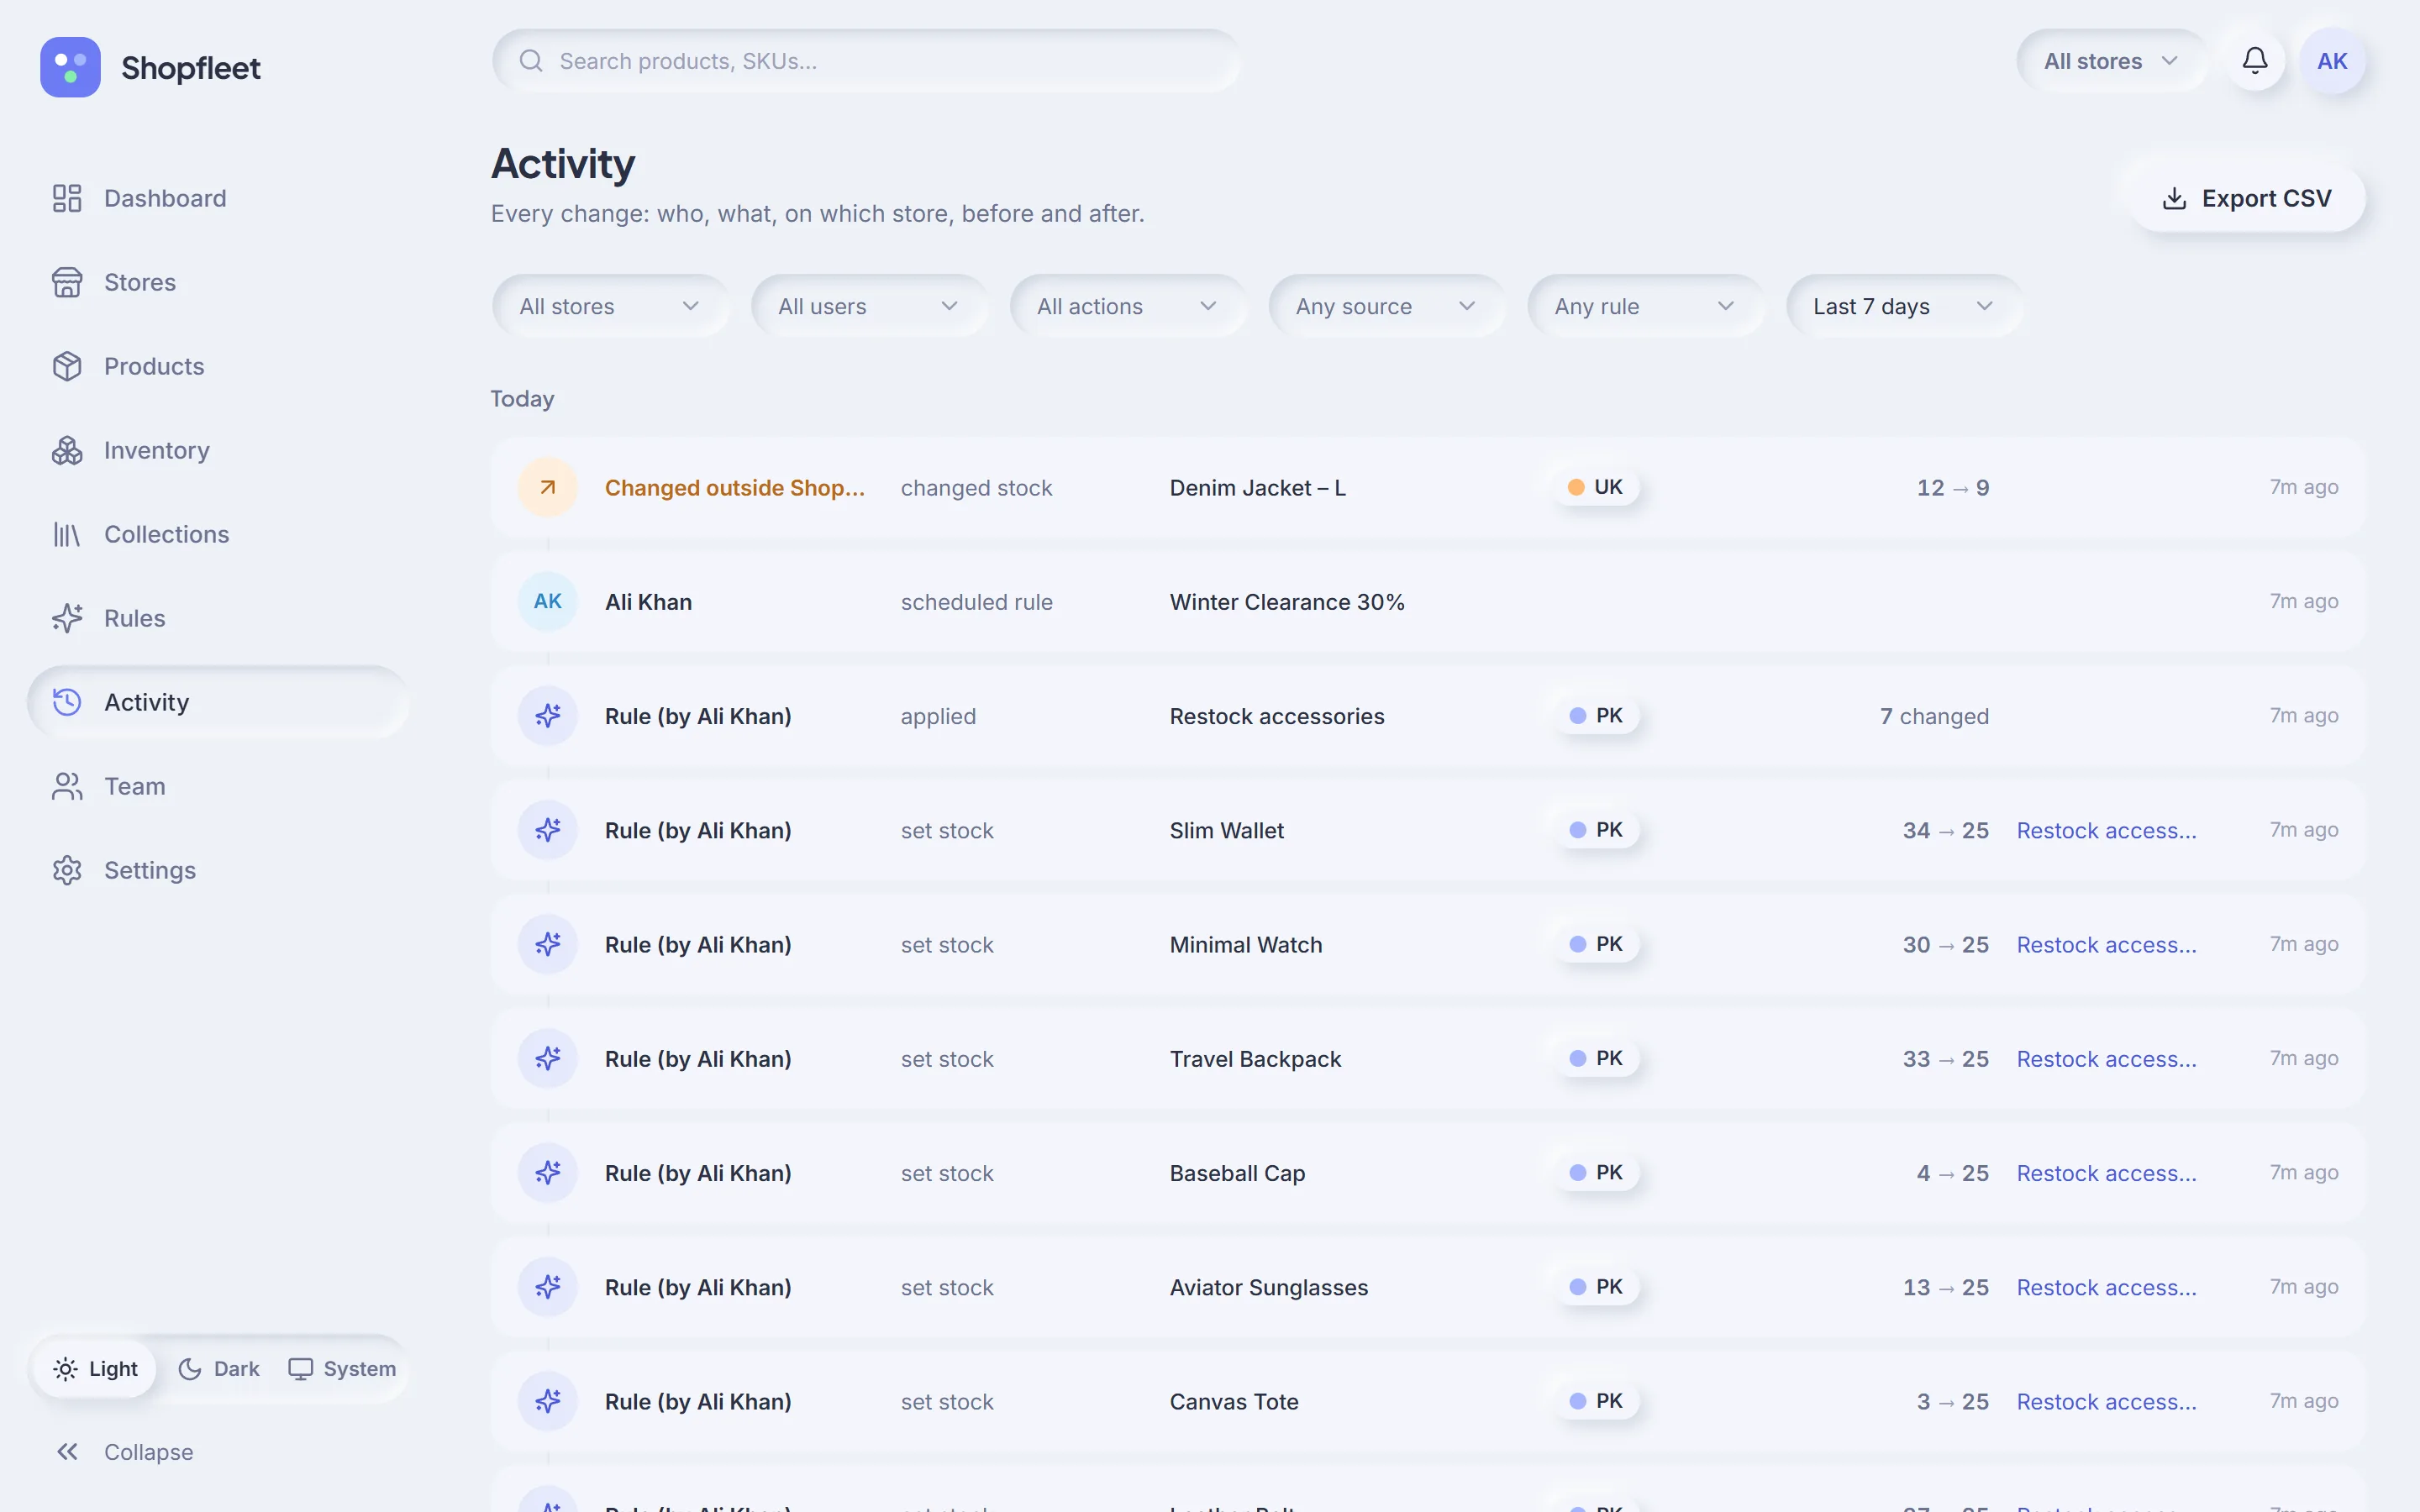Click the Collections library icon
The image size is (2420, 1512).
(67, 534)
